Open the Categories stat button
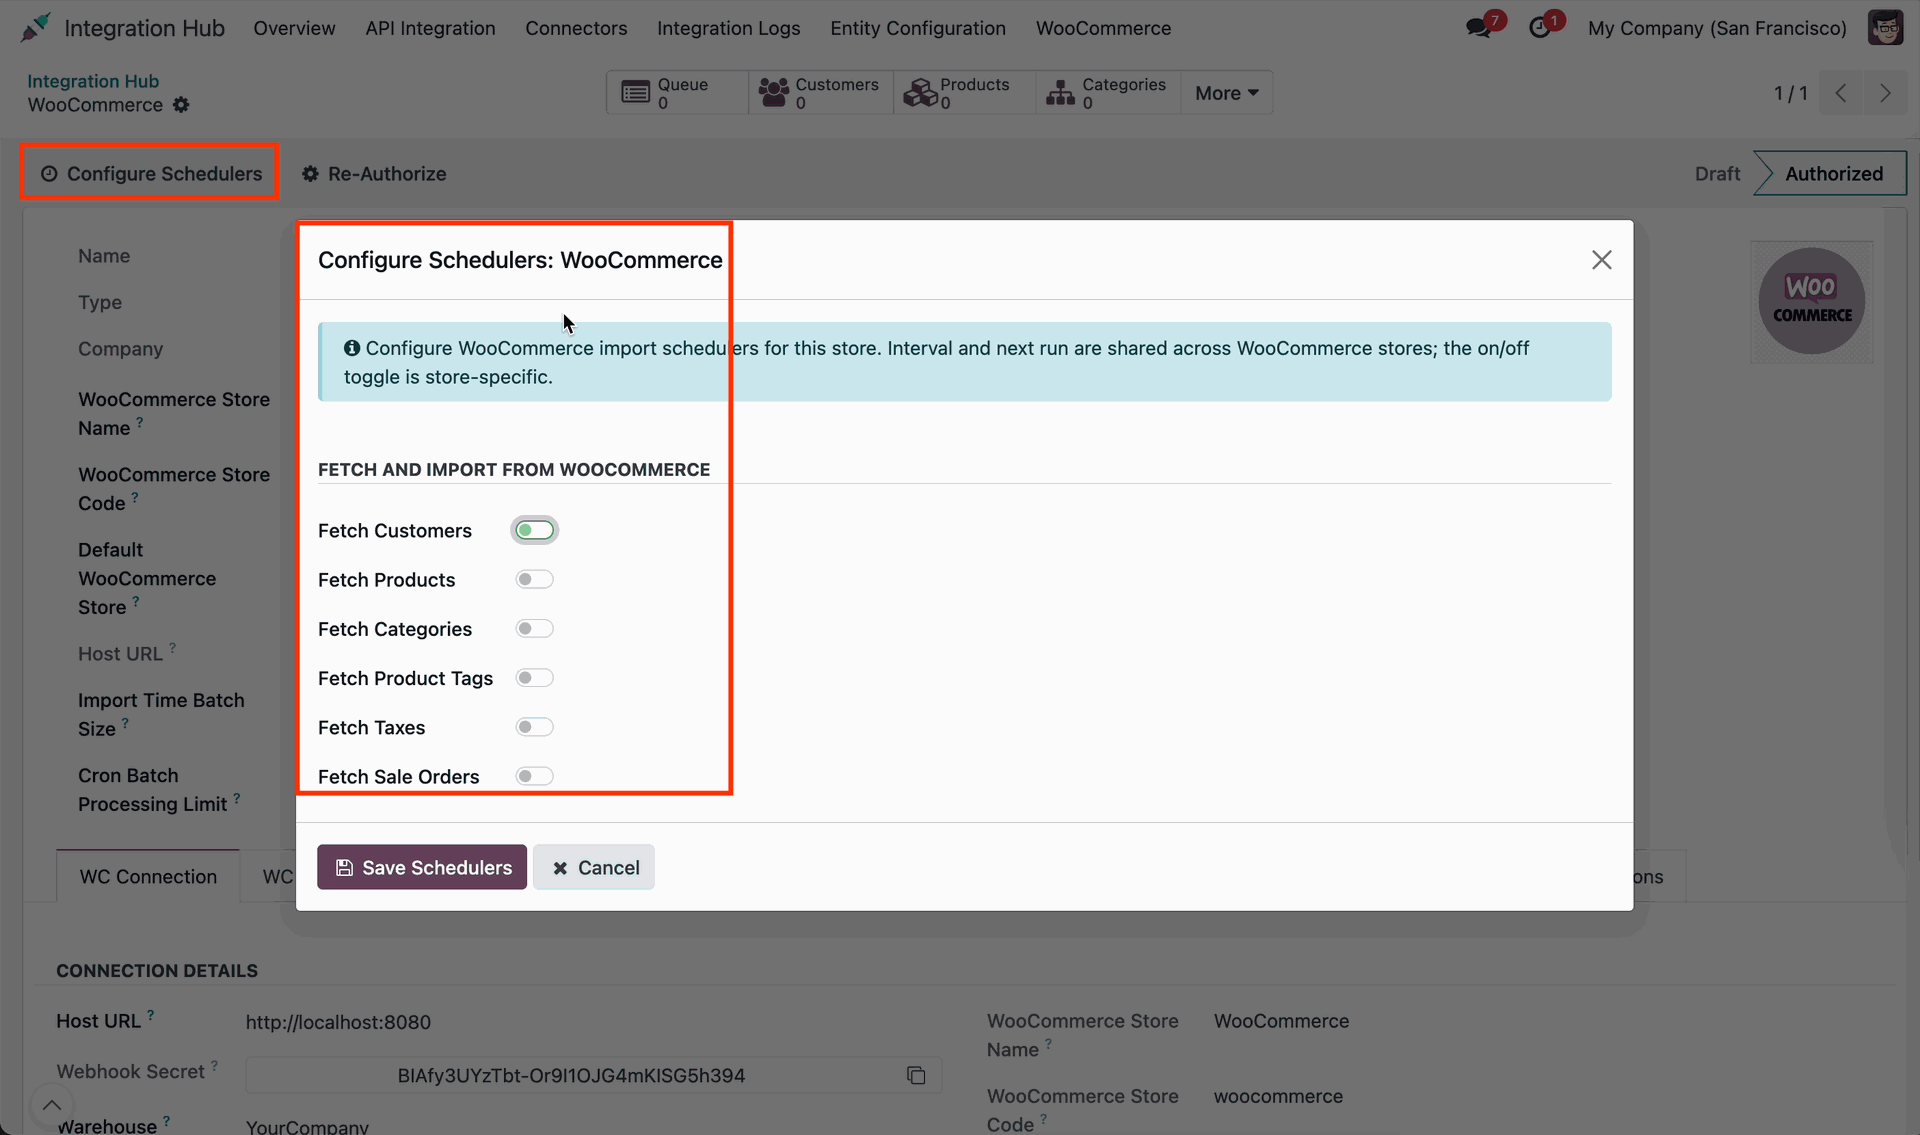 (1107, 92)
